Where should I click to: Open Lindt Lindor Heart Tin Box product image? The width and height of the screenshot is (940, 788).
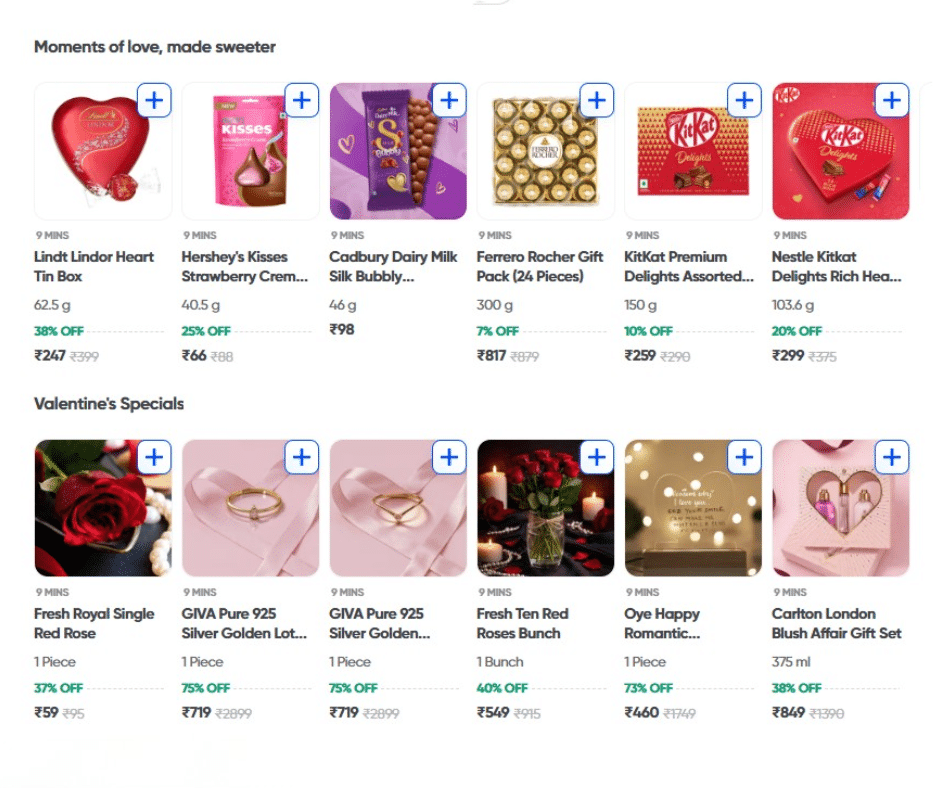point(93,160)
